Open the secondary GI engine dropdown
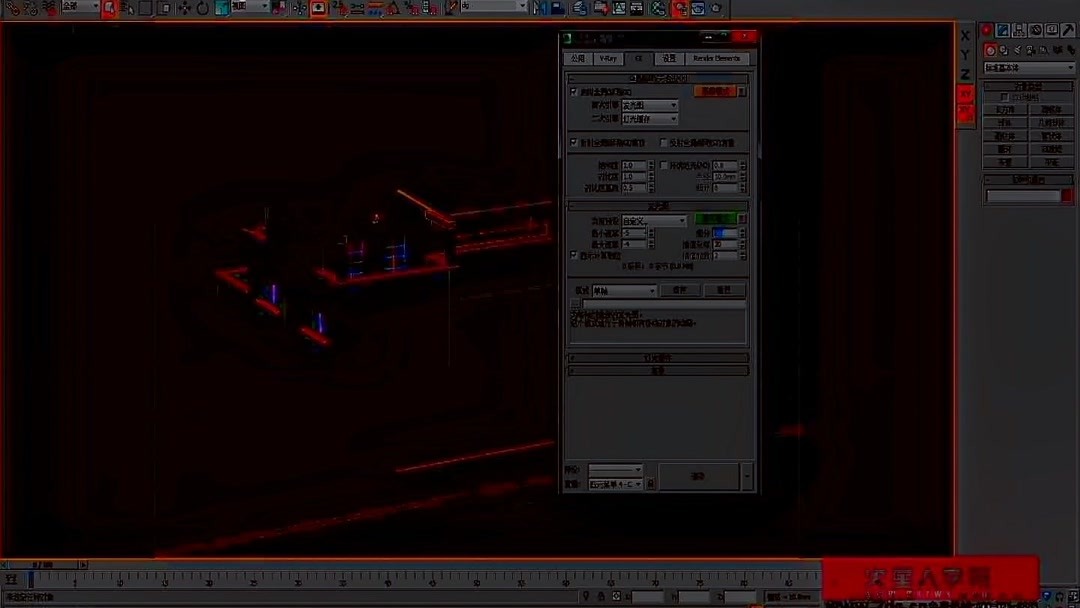Image resolution: width=1080 pixels, height=608 pixels. [648, 118]
